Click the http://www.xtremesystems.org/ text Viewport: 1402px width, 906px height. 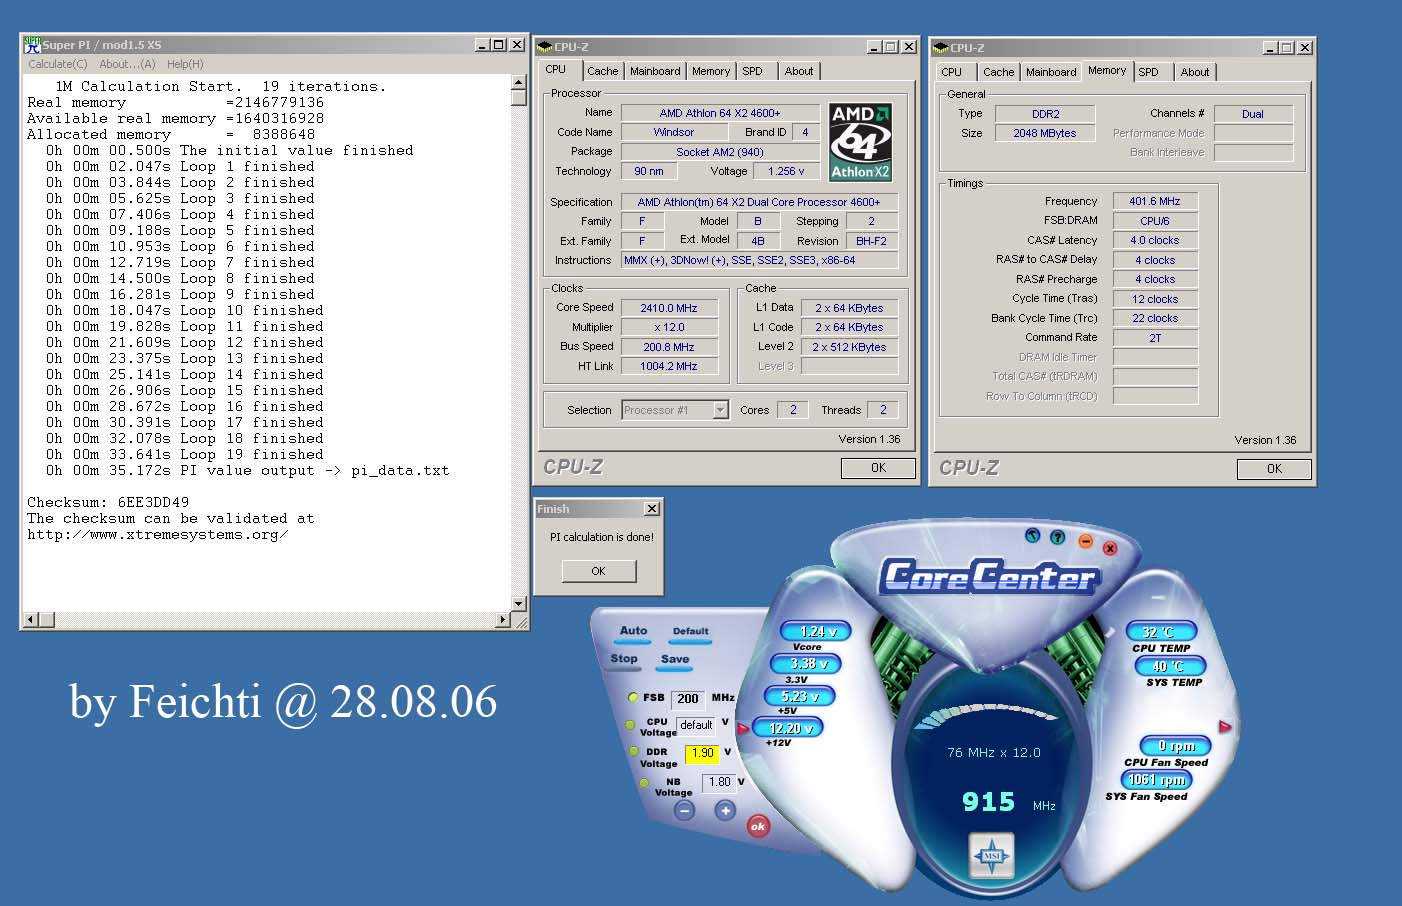click(157, 534)
